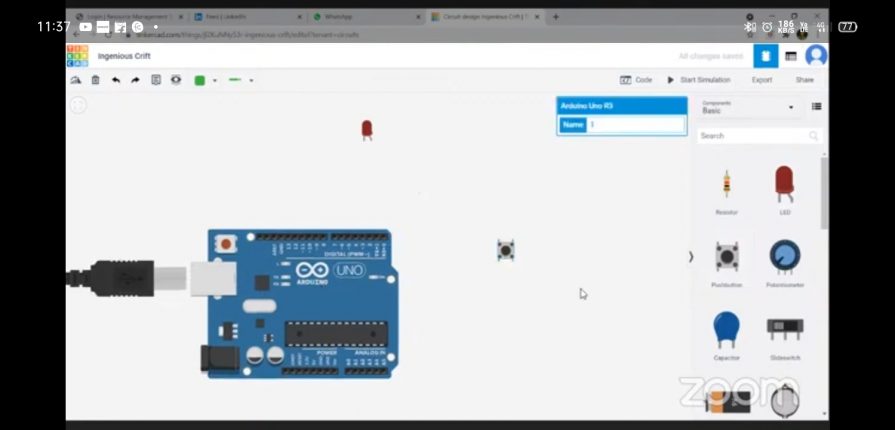Select the Capacitor component
This screenshot has width=895, height=430.
[x=727, y=336]
